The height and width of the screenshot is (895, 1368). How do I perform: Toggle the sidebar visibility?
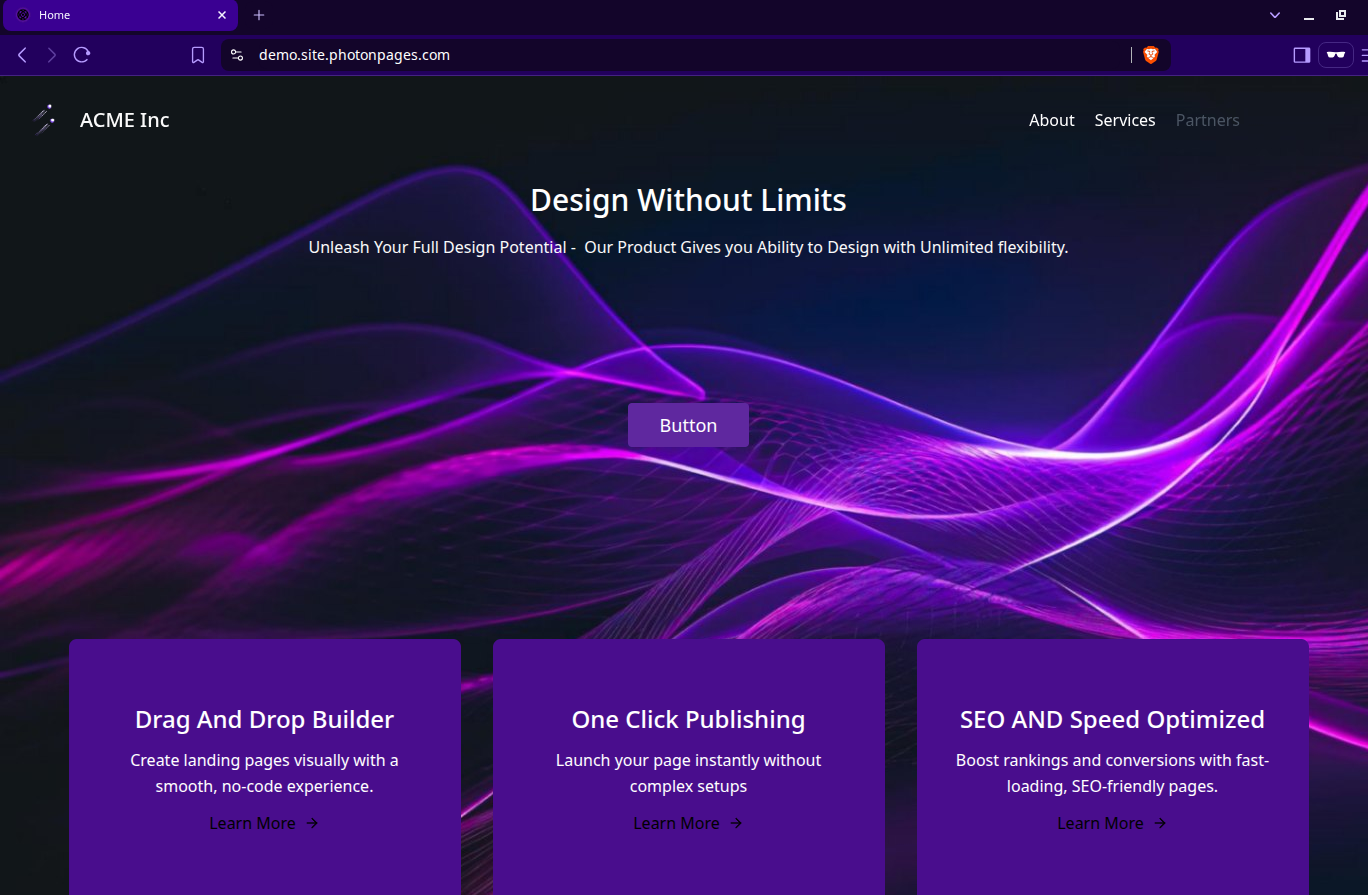[x=1301, y=55]
